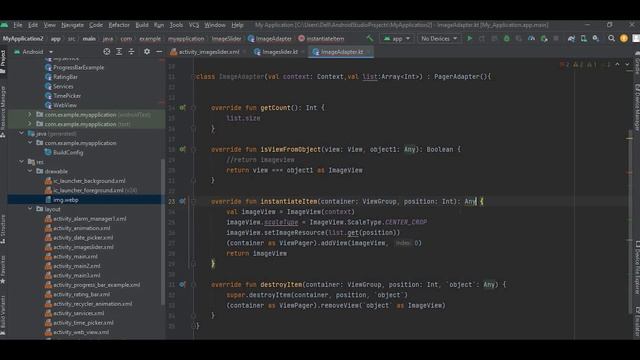The width and height of the screenshot is (640, 360).
Task: Open the Profile app icon
Action: coord(531,38)
